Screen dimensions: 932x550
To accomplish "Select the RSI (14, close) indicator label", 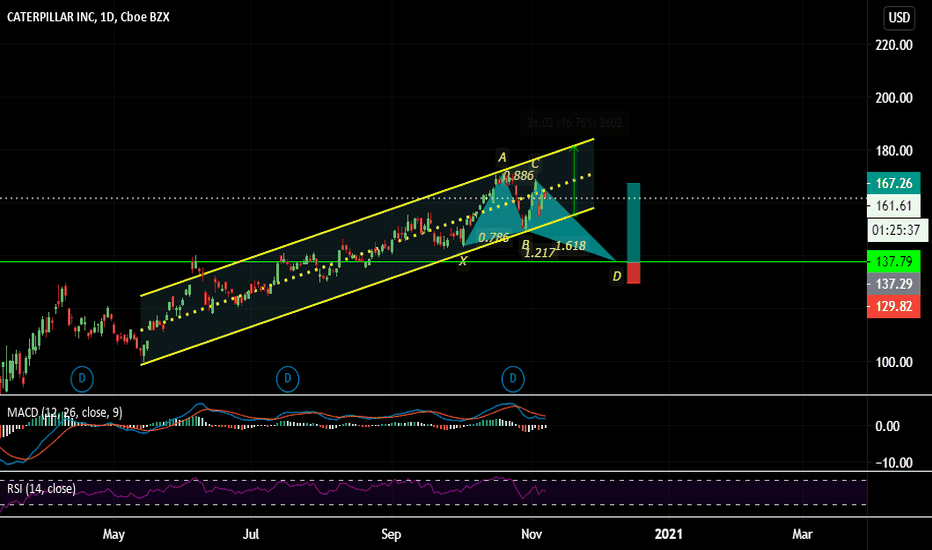I will point(42,489).
